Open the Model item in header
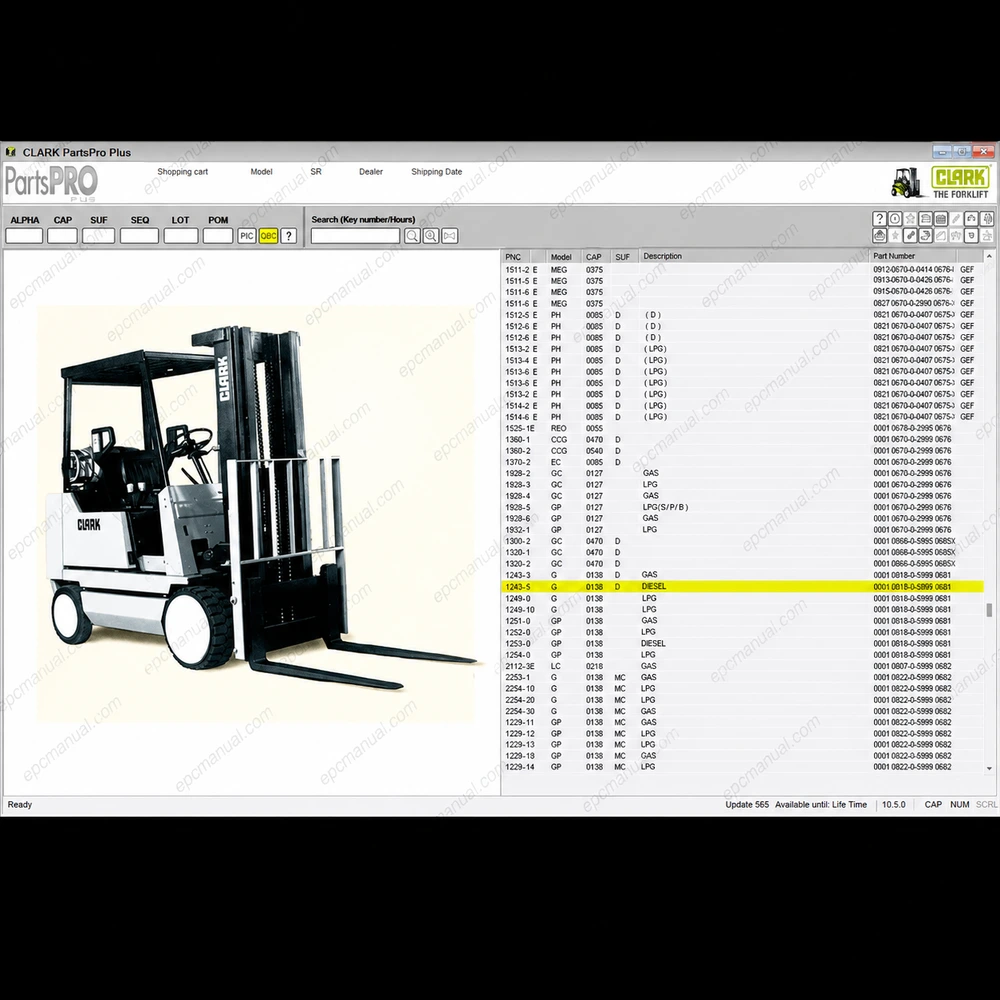The image size is (1000, 1000). coord(261,172)
